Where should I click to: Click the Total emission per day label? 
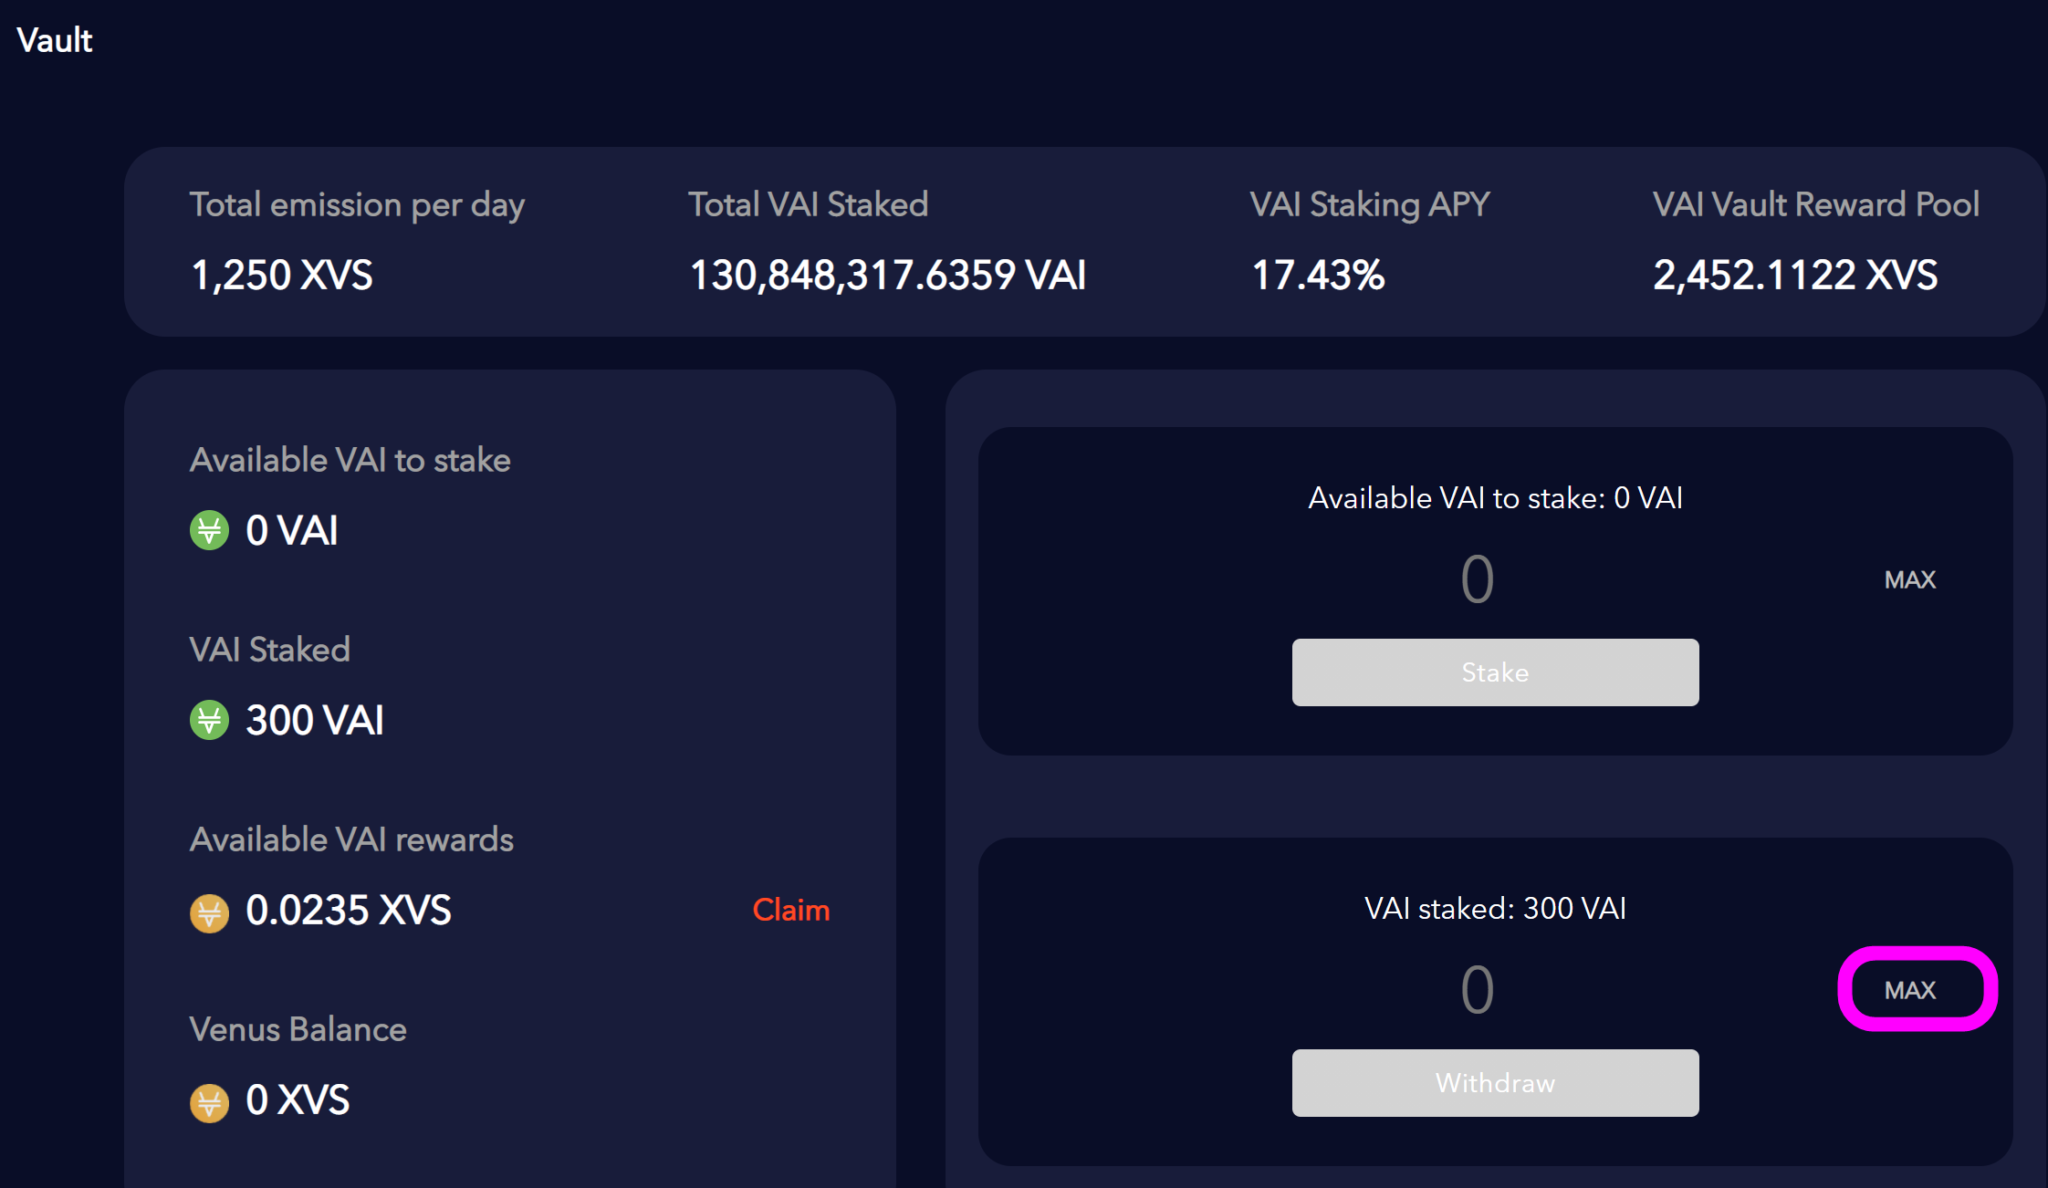pos(357,205)
